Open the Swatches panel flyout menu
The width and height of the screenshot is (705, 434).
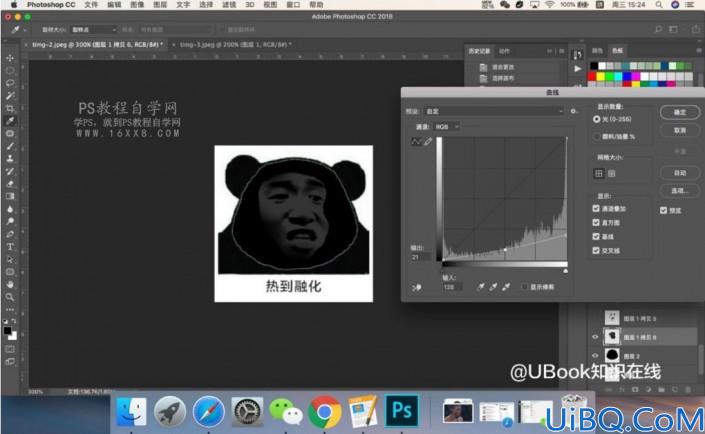pyautogui.click(x=698, y=51)
